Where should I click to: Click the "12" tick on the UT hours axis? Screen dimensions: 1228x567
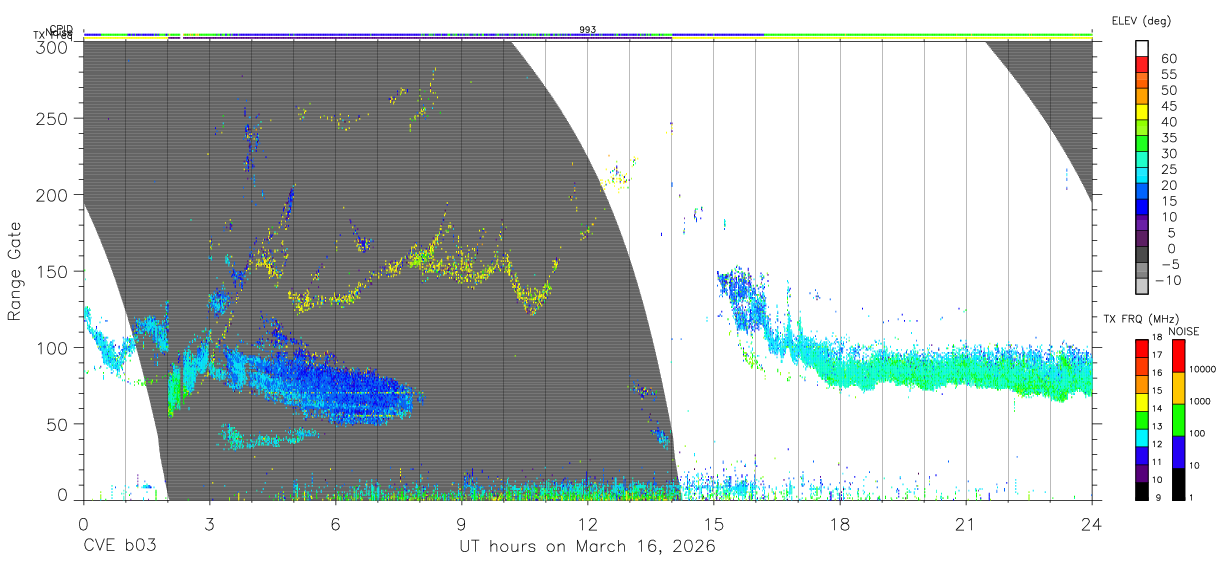coord(587,523)
